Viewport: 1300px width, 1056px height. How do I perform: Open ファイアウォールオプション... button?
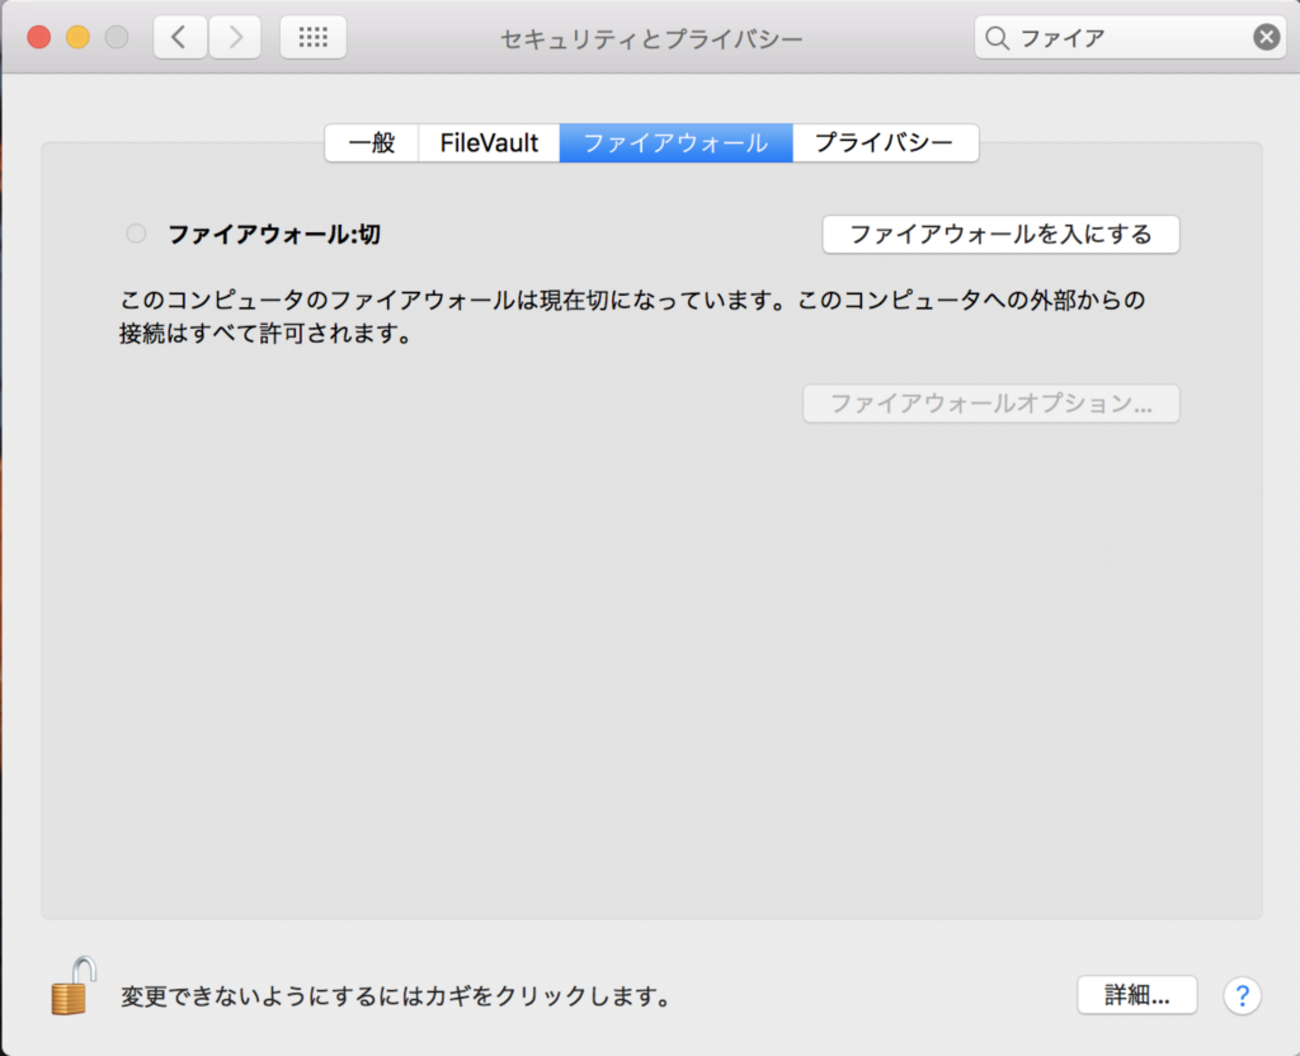(991, 404)
